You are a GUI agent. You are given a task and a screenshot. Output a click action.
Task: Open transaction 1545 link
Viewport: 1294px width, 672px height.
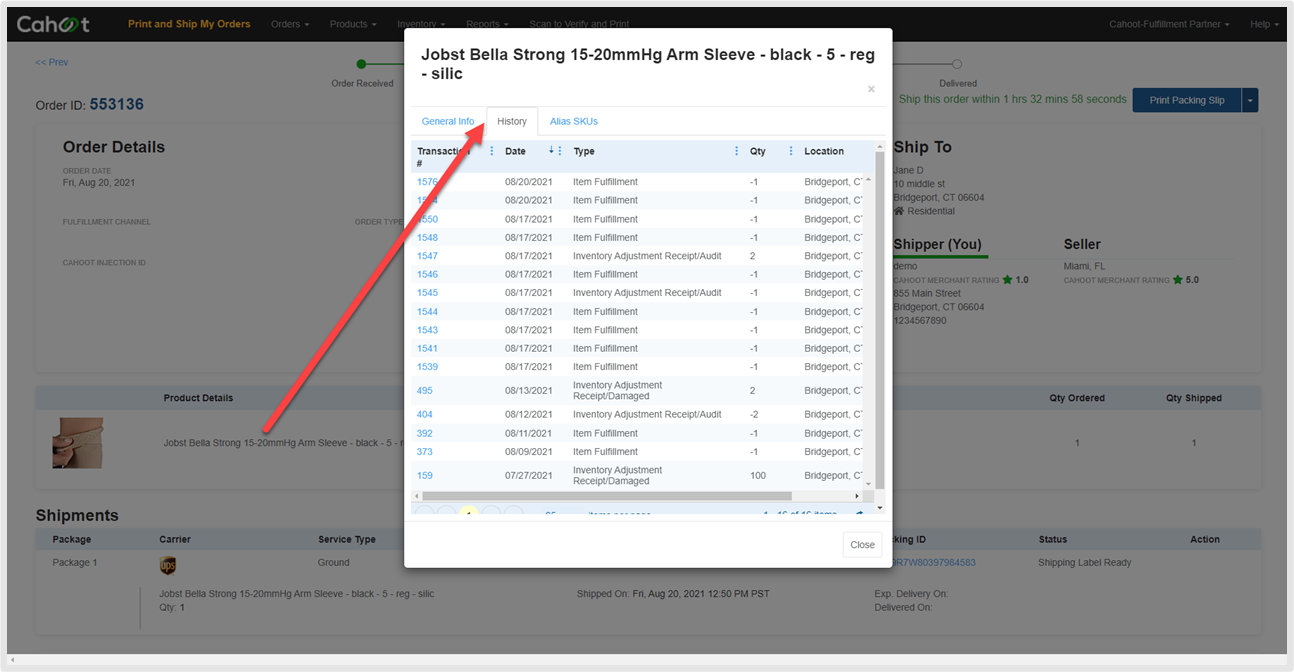427,293
